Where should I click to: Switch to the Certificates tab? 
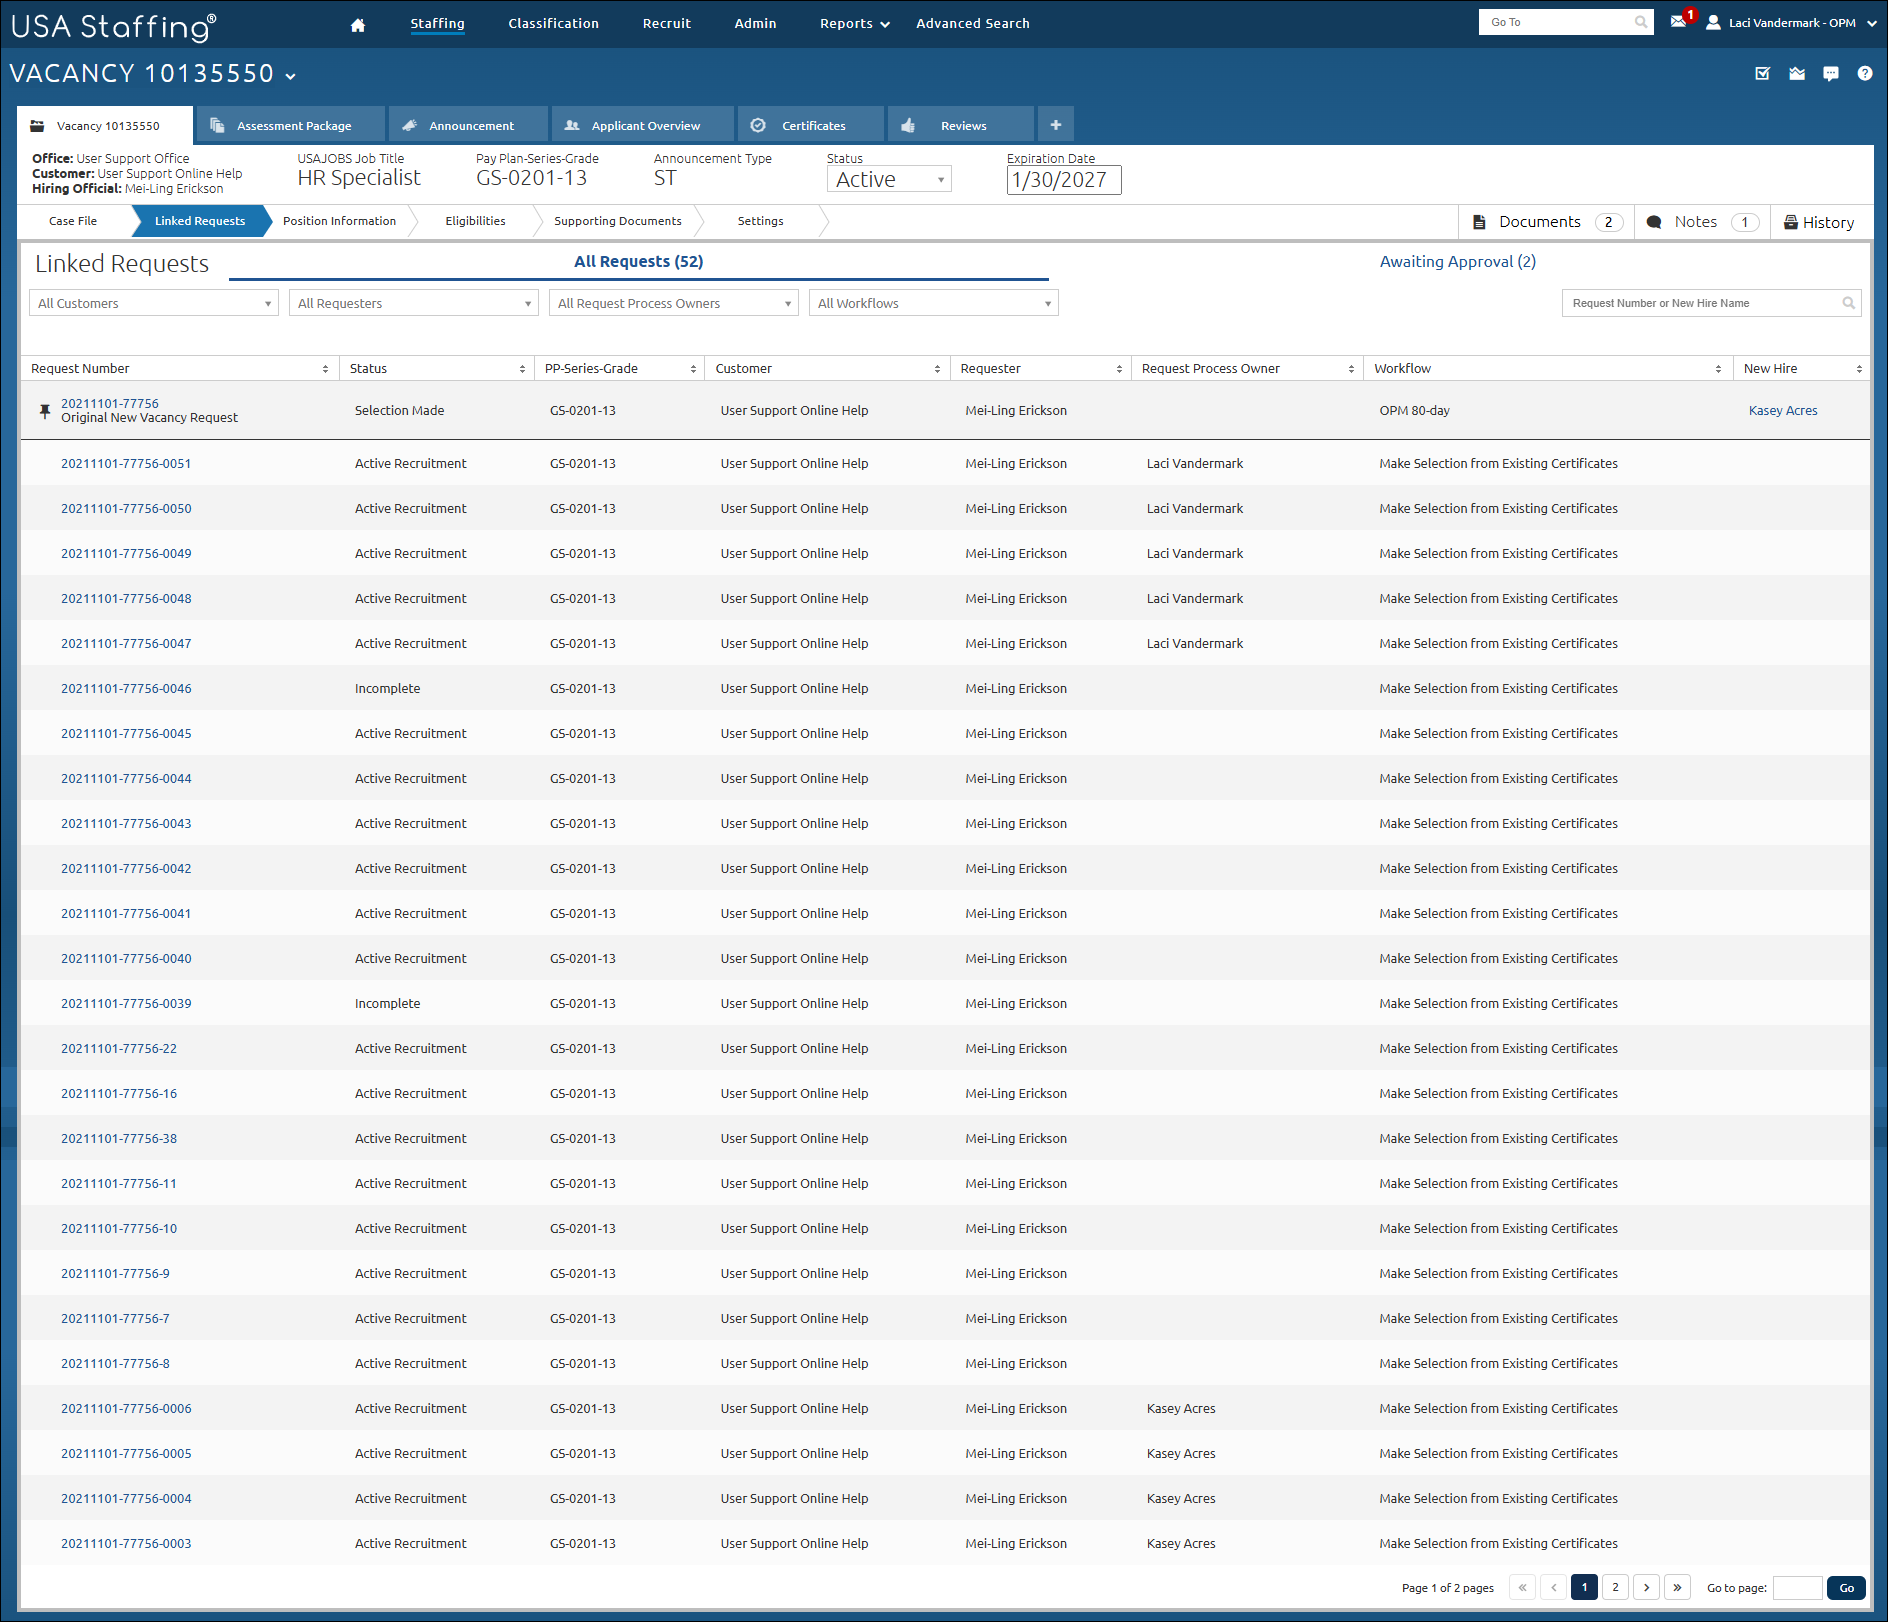pos(811,125)
